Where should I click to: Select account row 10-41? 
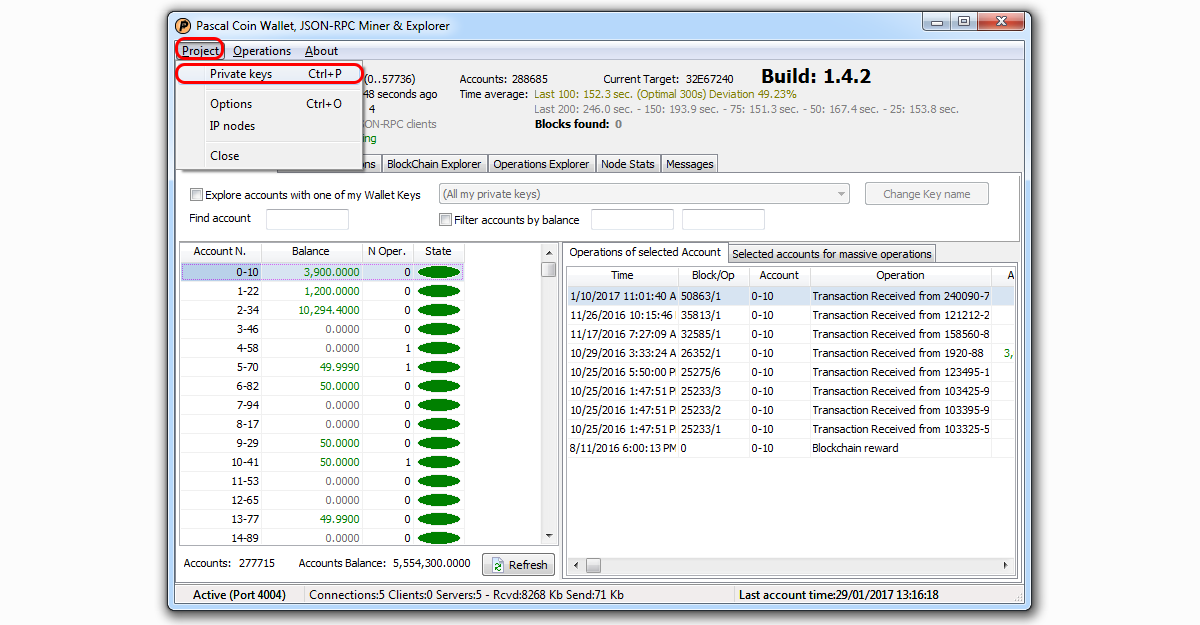tap(321, 462)
